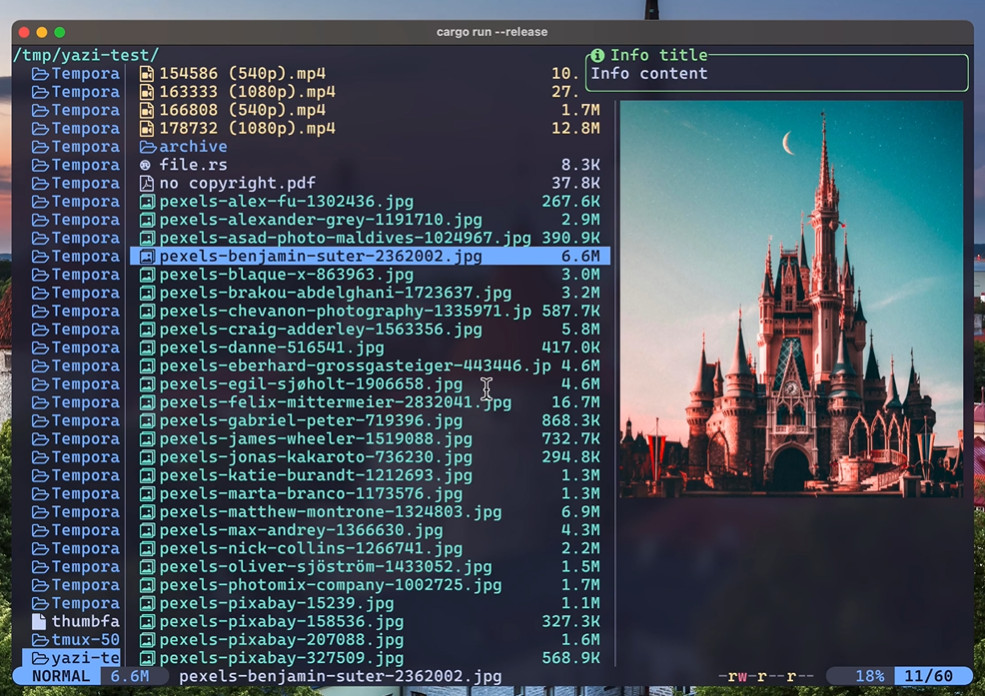The height and width of the screenshot is (696, 985).
Task: Click the 12.8M size of 178732 (1080p).mp4
Action: coord(576,128)
